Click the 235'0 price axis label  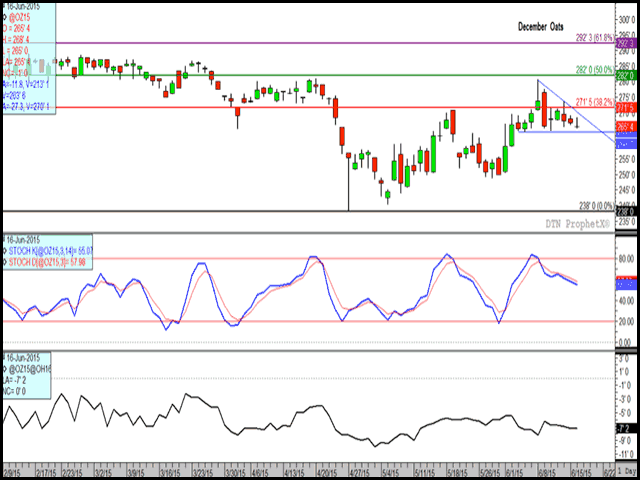pyautogui.click(x=628, y=222)
